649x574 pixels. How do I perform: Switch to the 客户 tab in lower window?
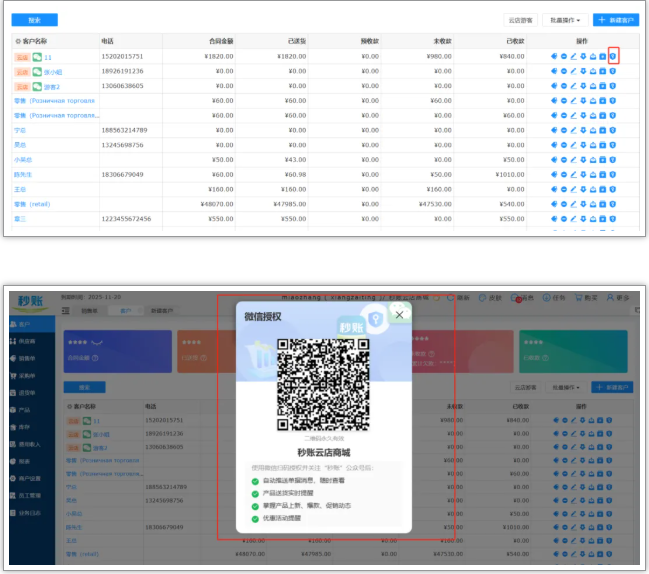(125, 311)
